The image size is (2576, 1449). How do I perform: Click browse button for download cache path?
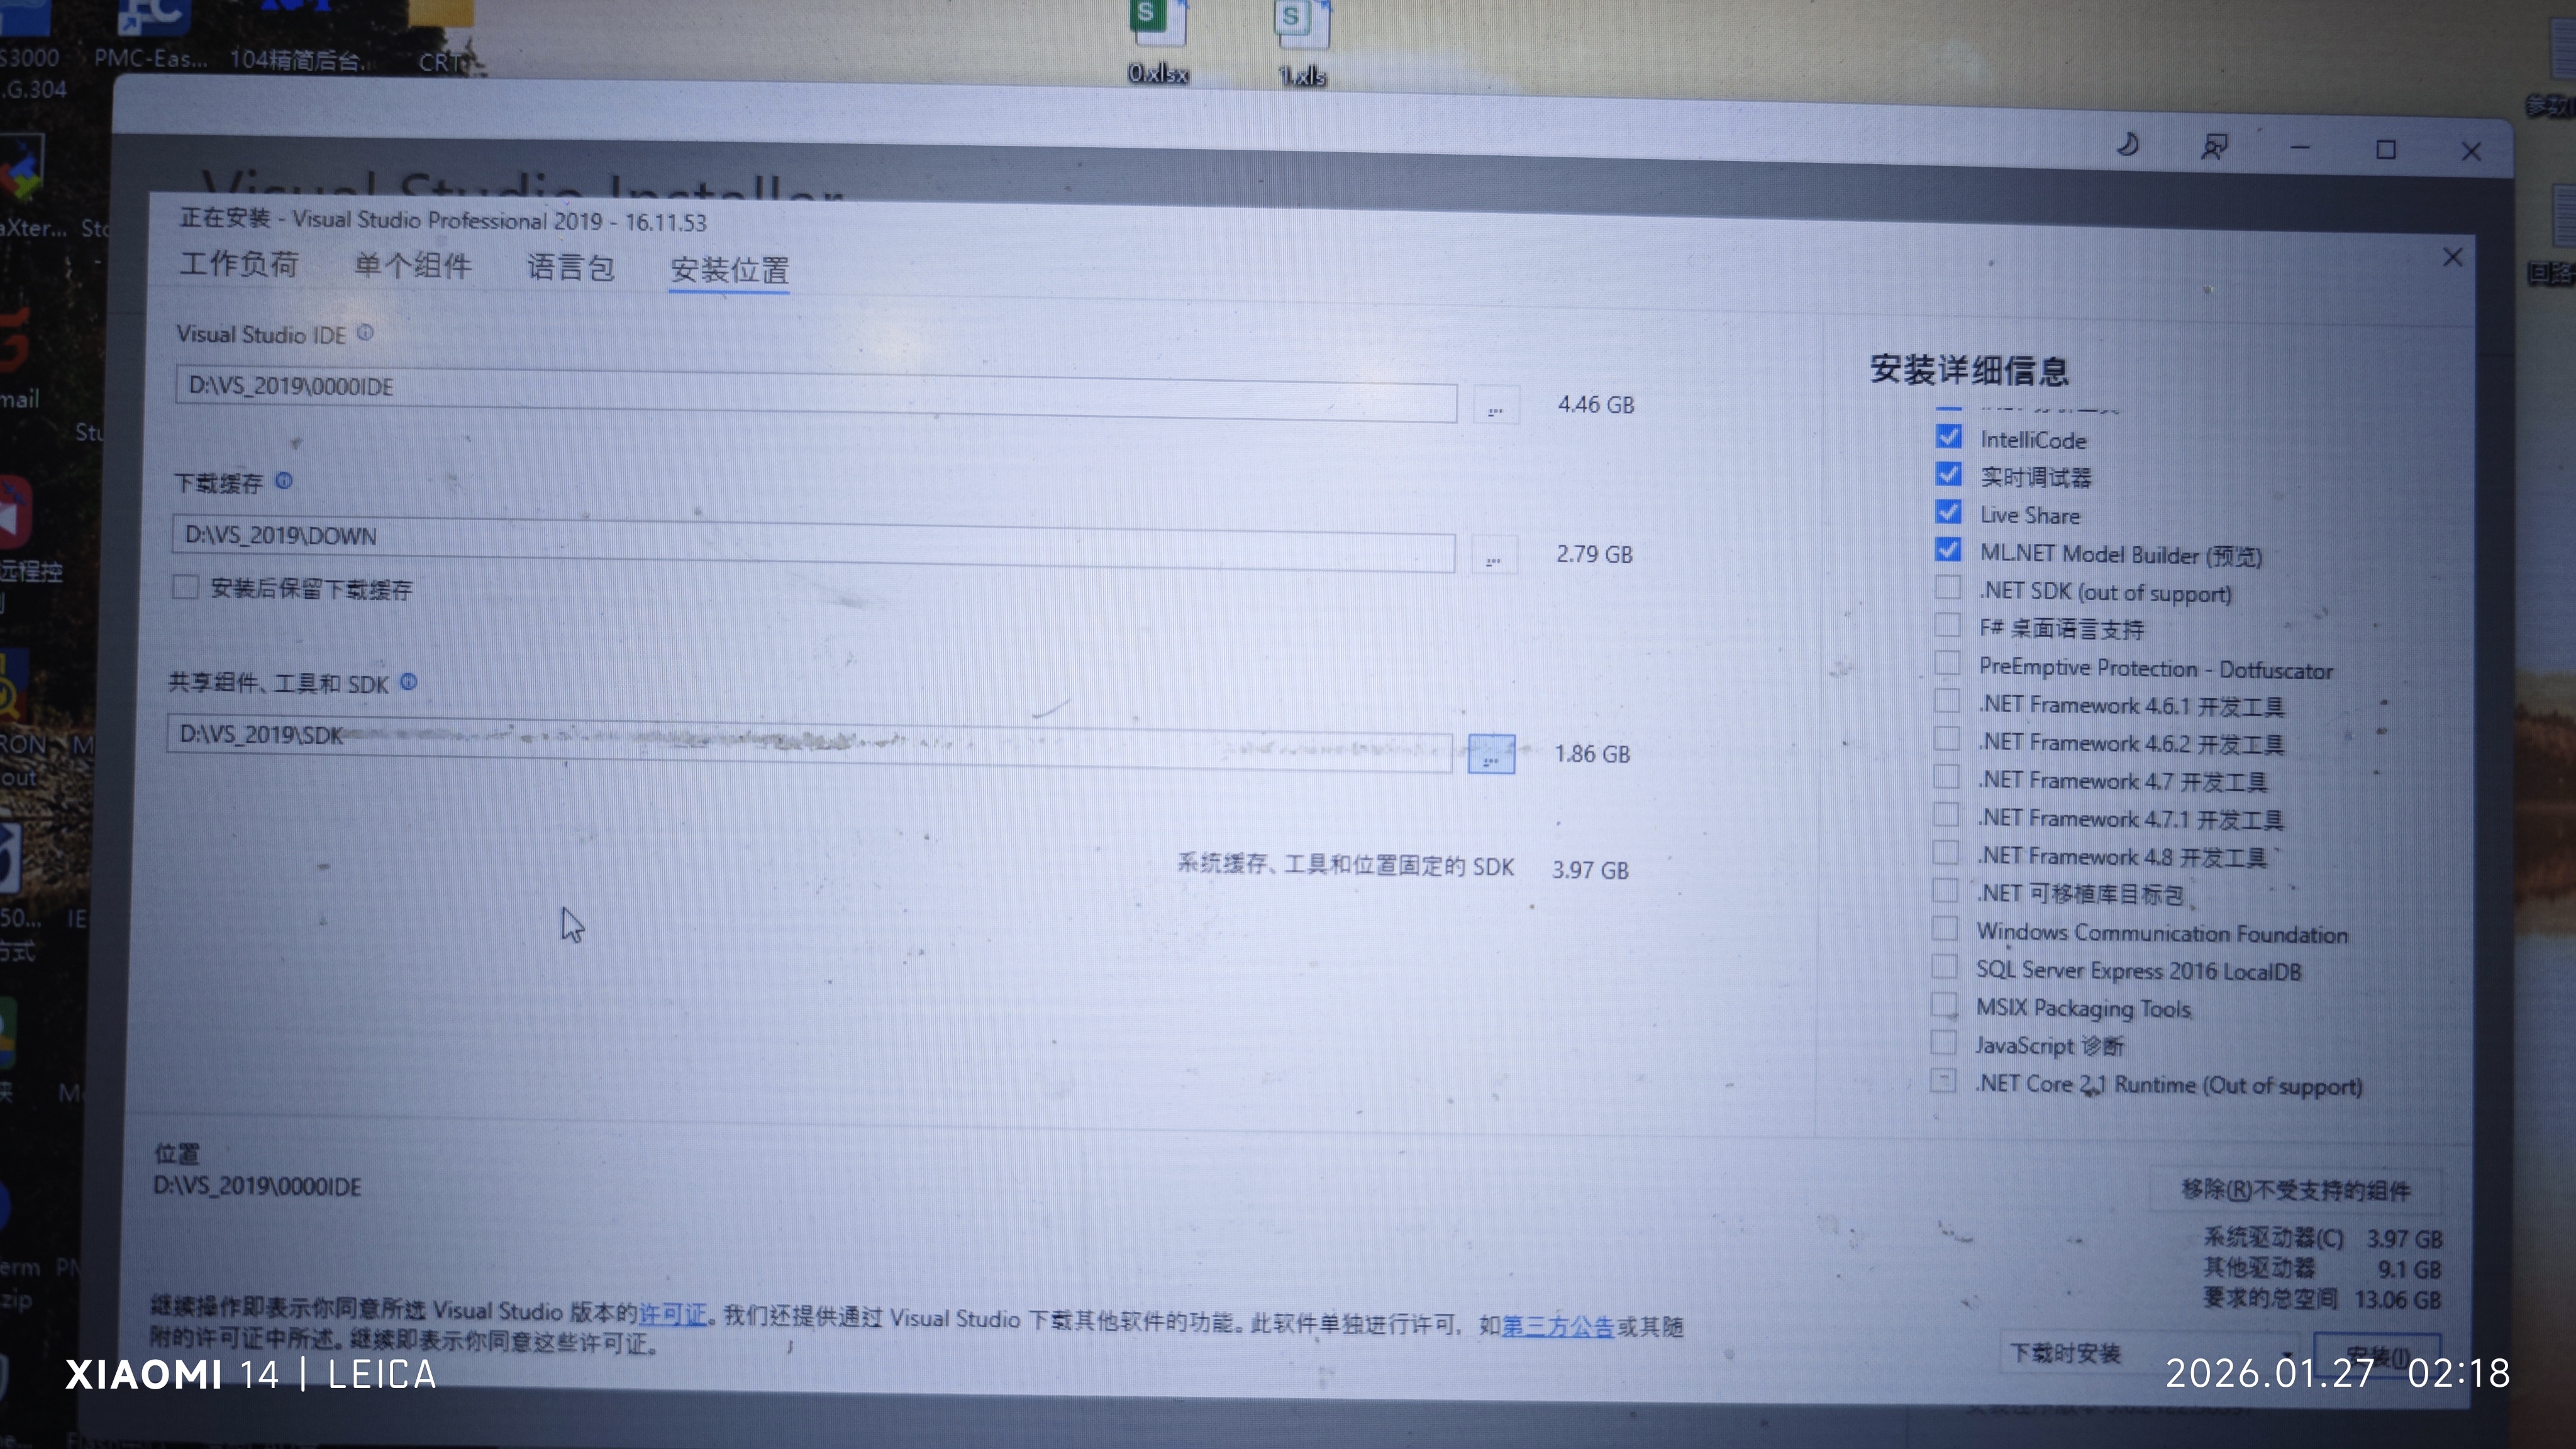coord(1493,556)
